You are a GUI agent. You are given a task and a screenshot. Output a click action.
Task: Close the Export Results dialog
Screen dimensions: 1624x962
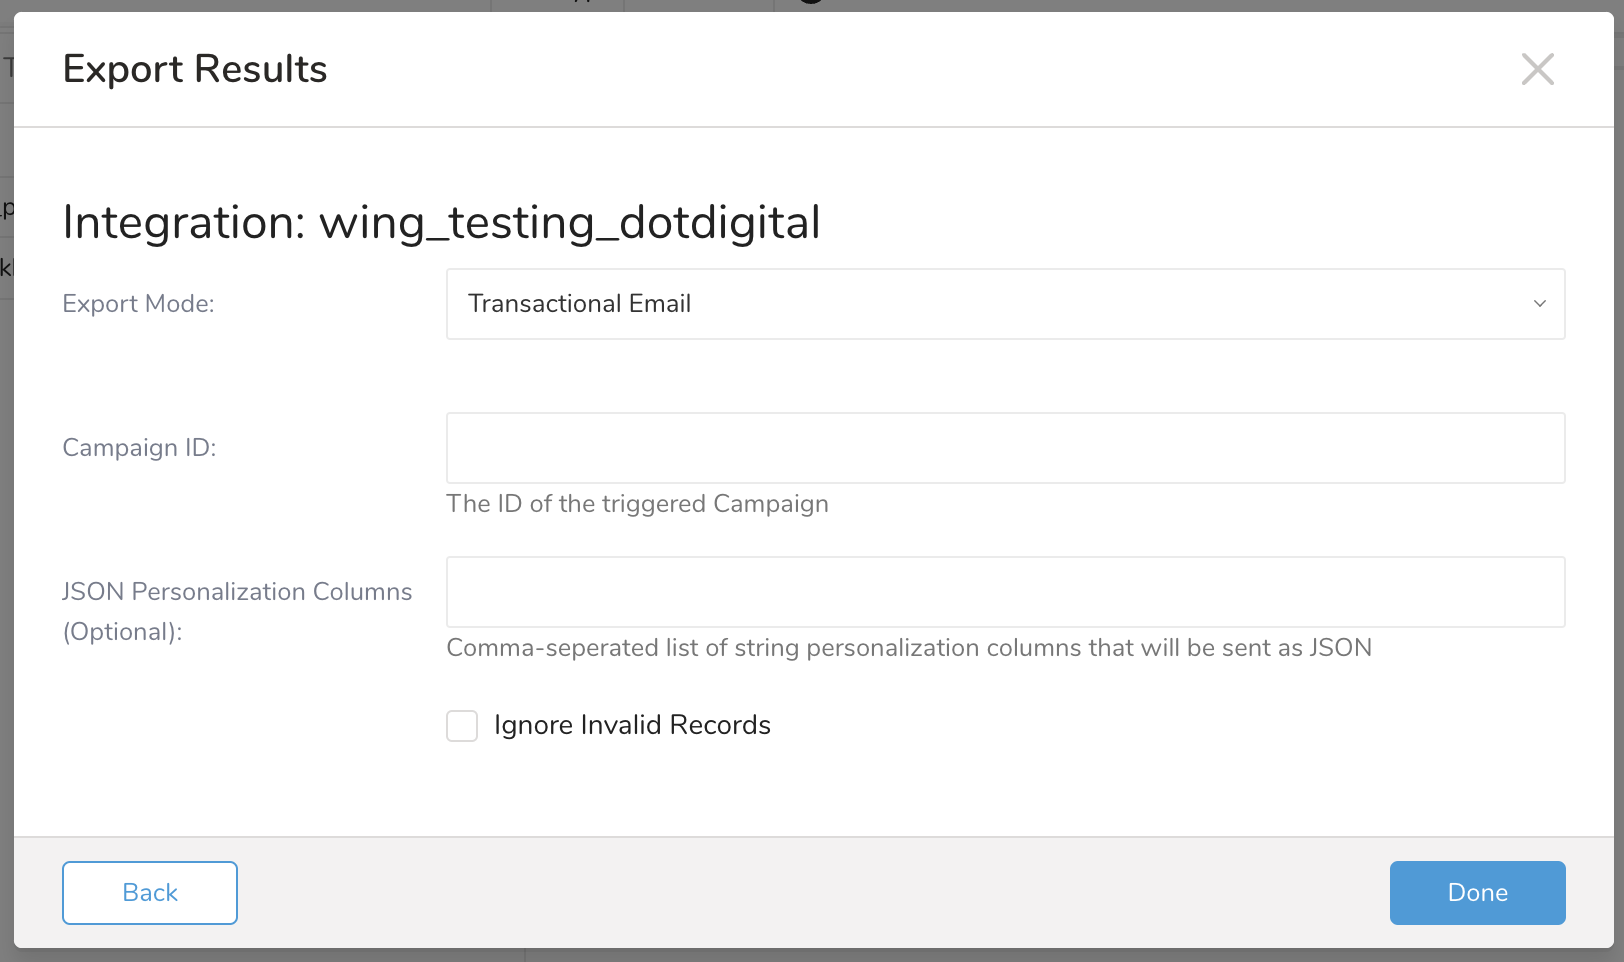[1537, 69]
